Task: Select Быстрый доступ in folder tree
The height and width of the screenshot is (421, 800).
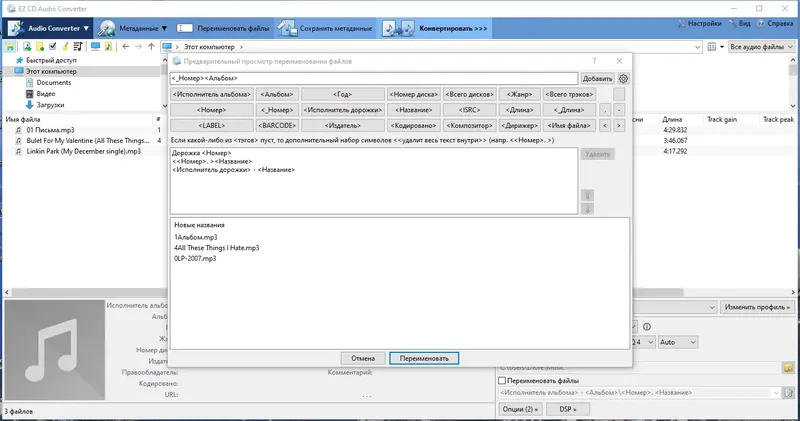Action: point(51,60)
